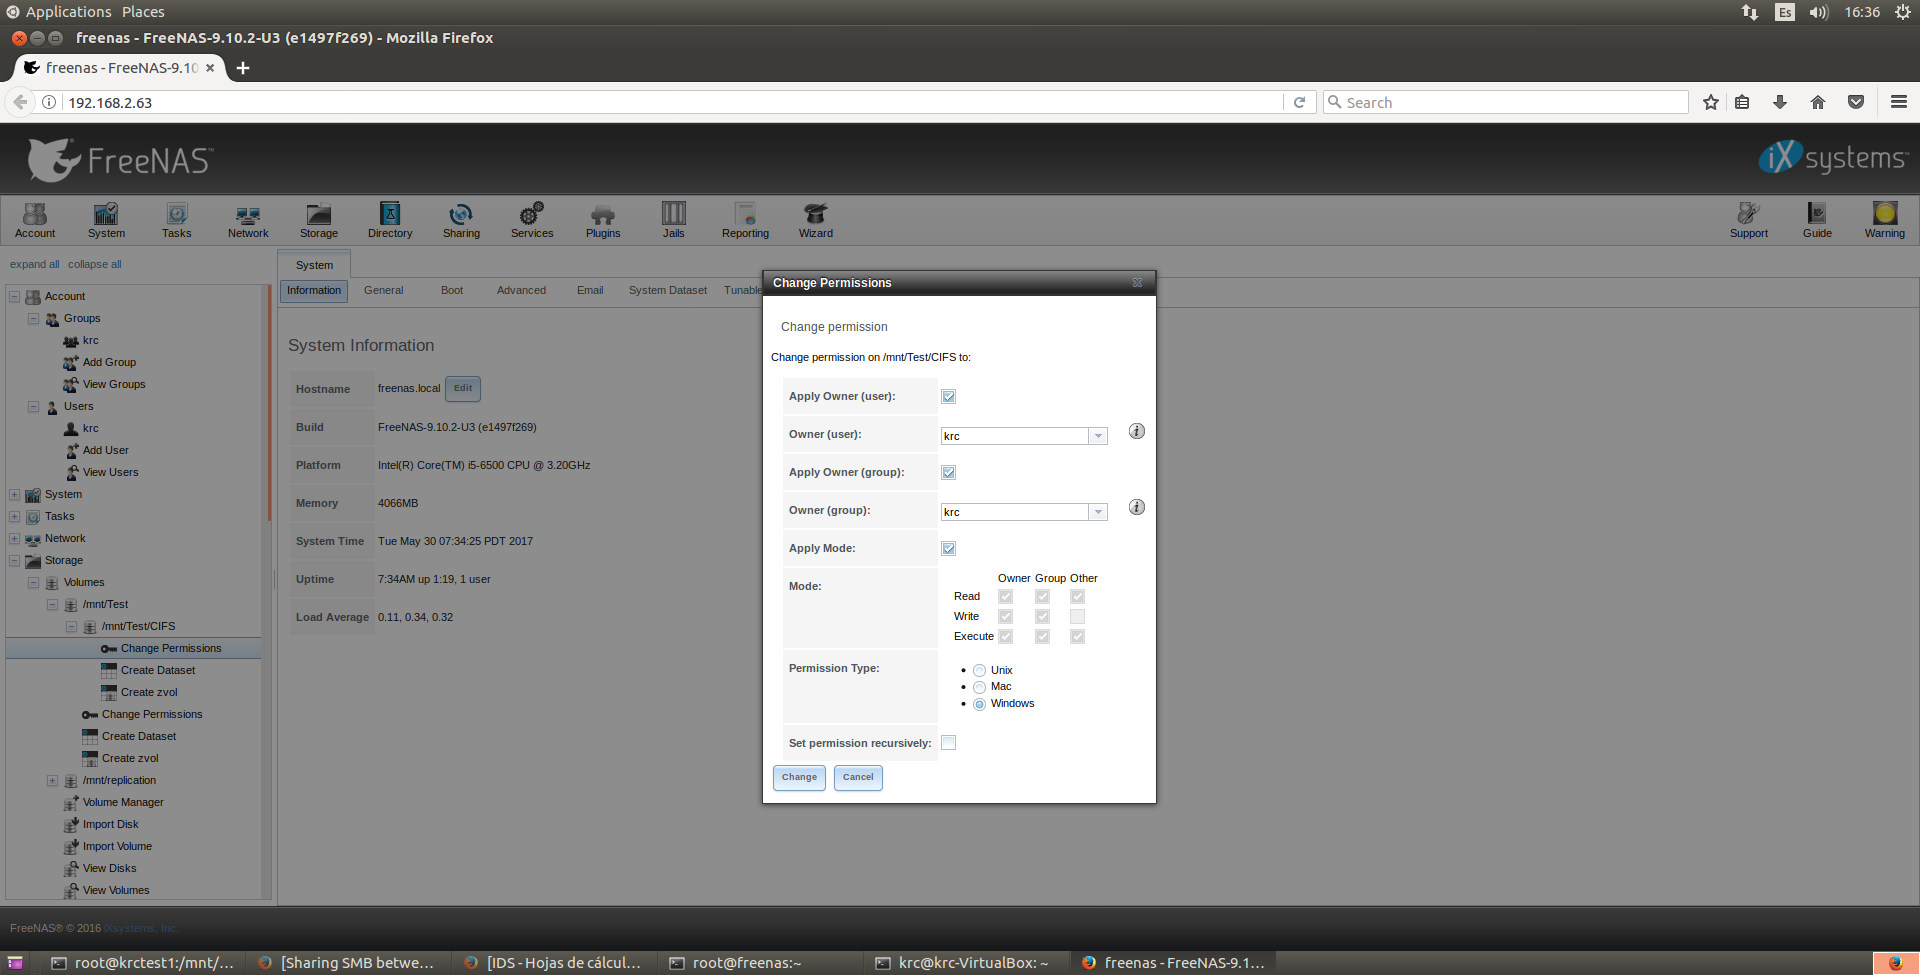This screenshot has height=975, width=1920.
Task: Toggle Apply Owner (user) checkbox
Action: tap(948, 396)
